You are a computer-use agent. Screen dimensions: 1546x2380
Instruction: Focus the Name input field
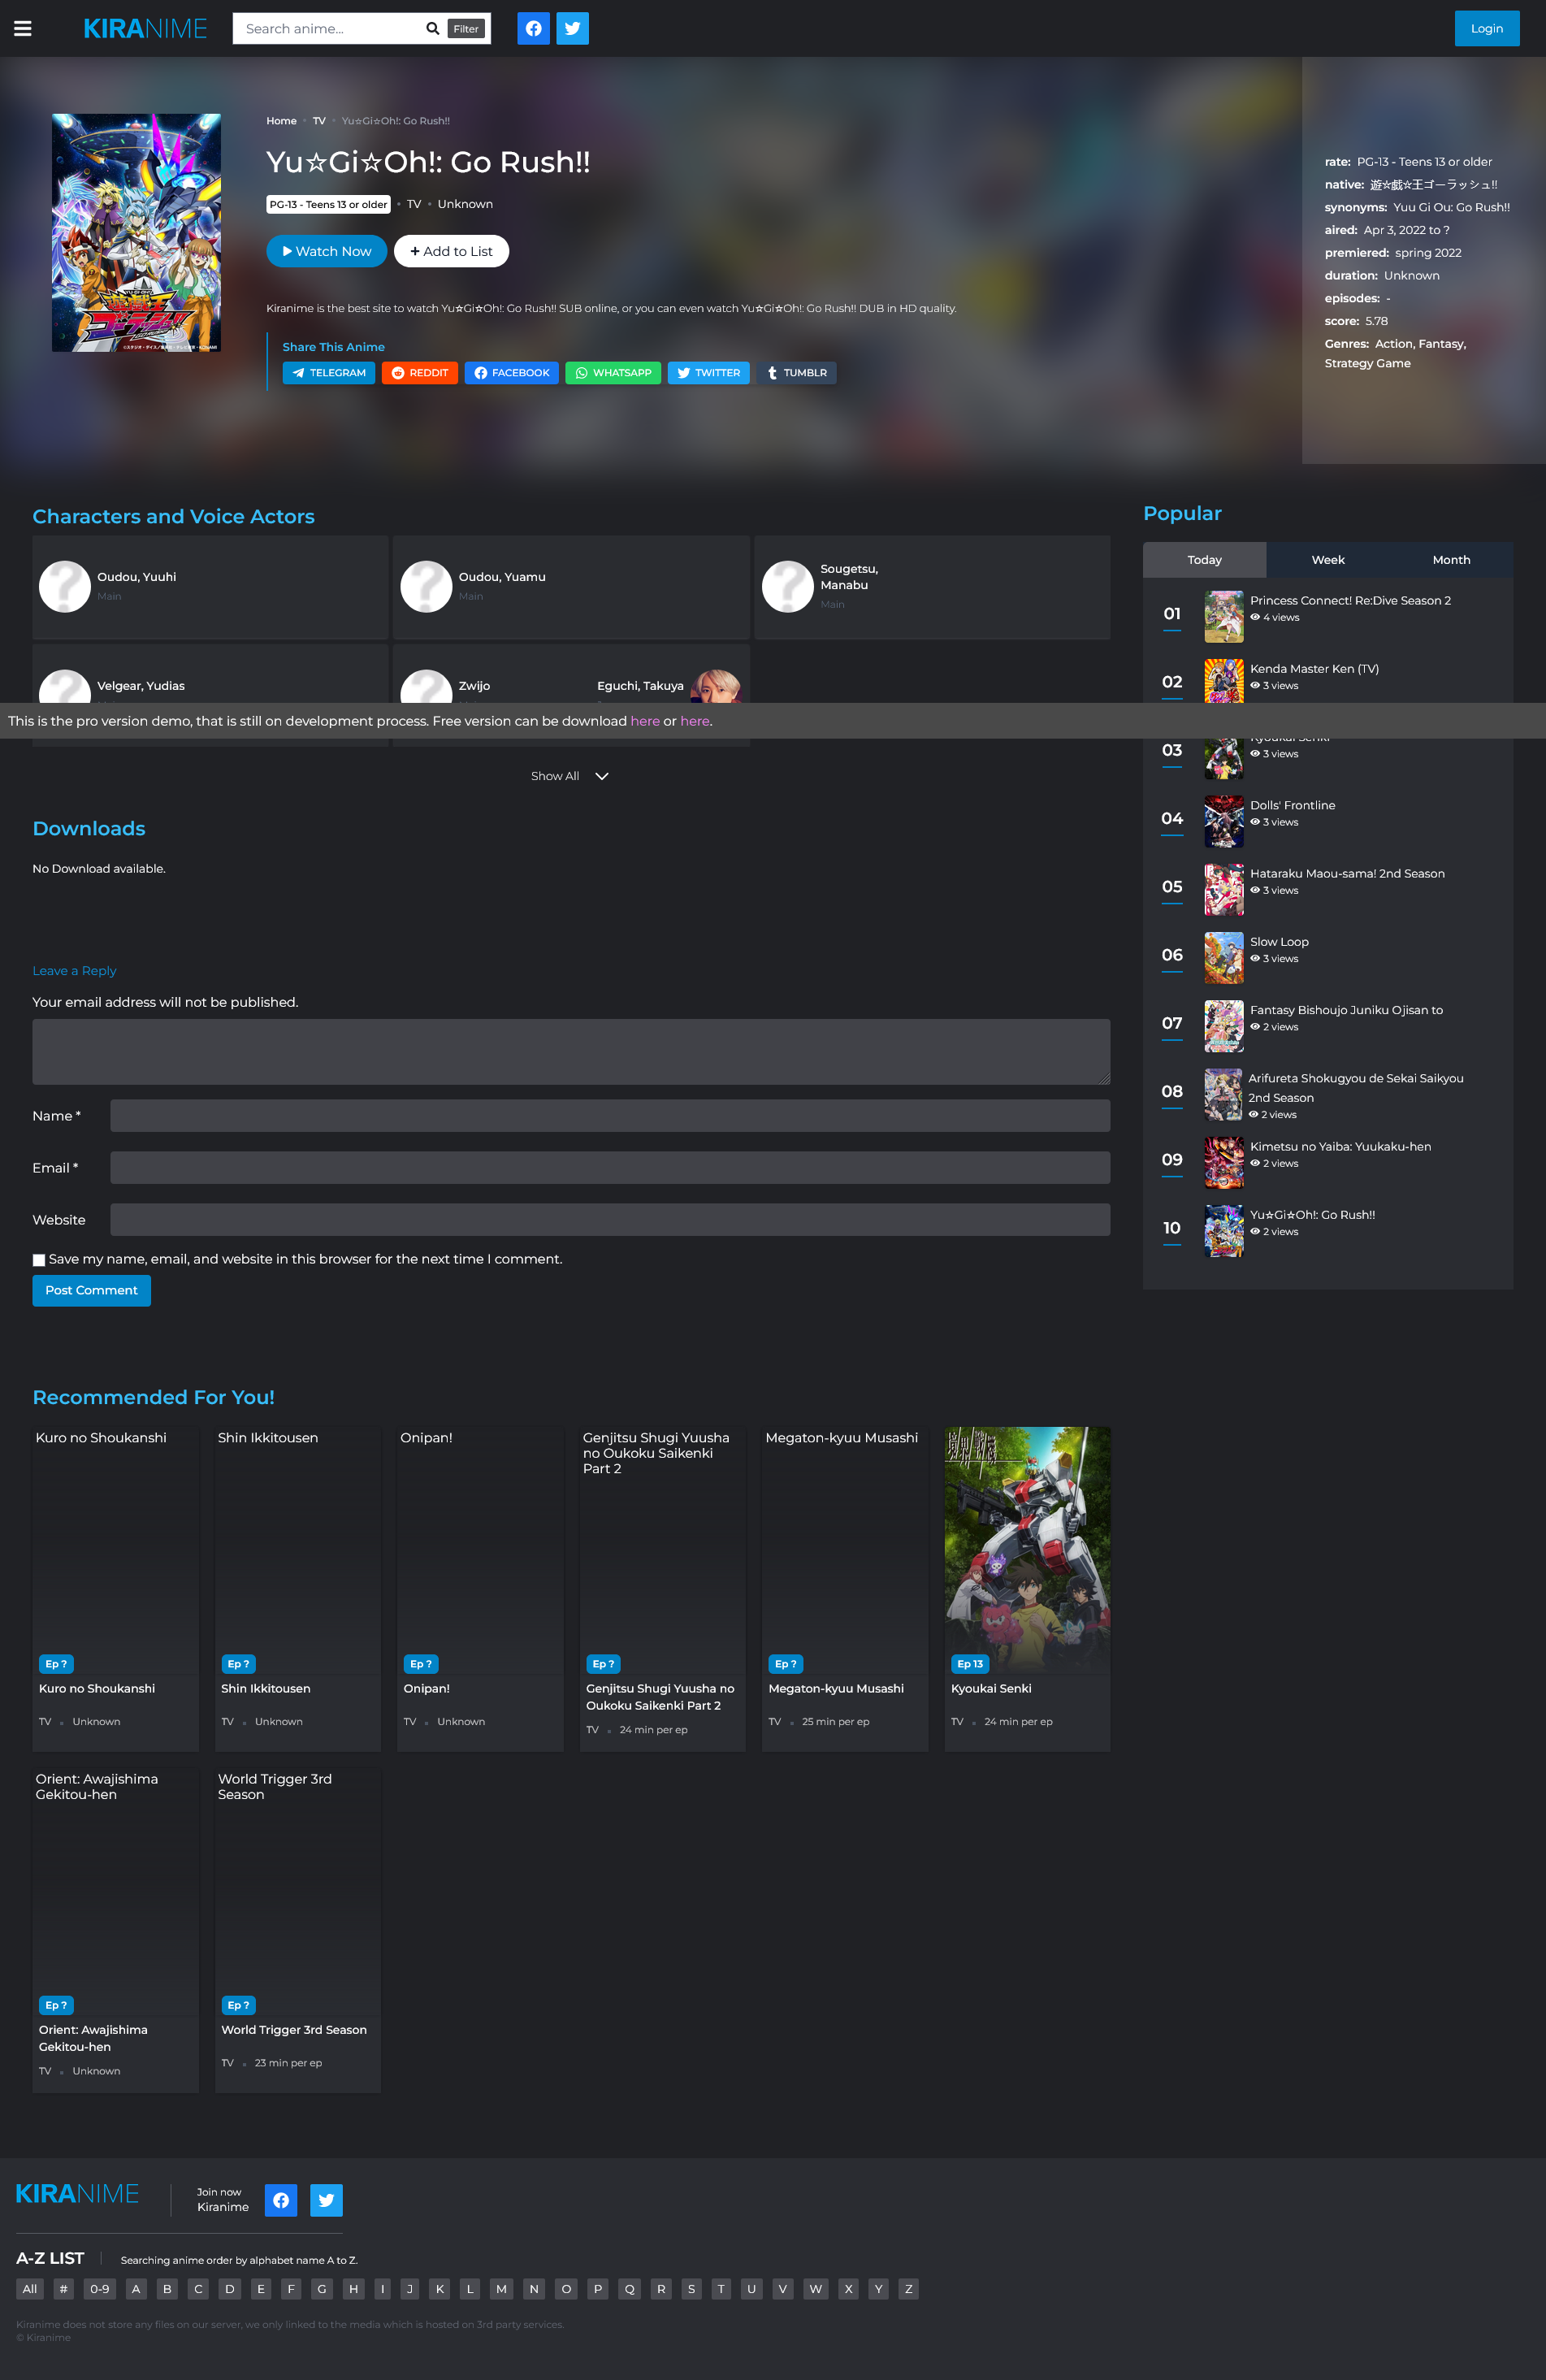point(609,1116)
